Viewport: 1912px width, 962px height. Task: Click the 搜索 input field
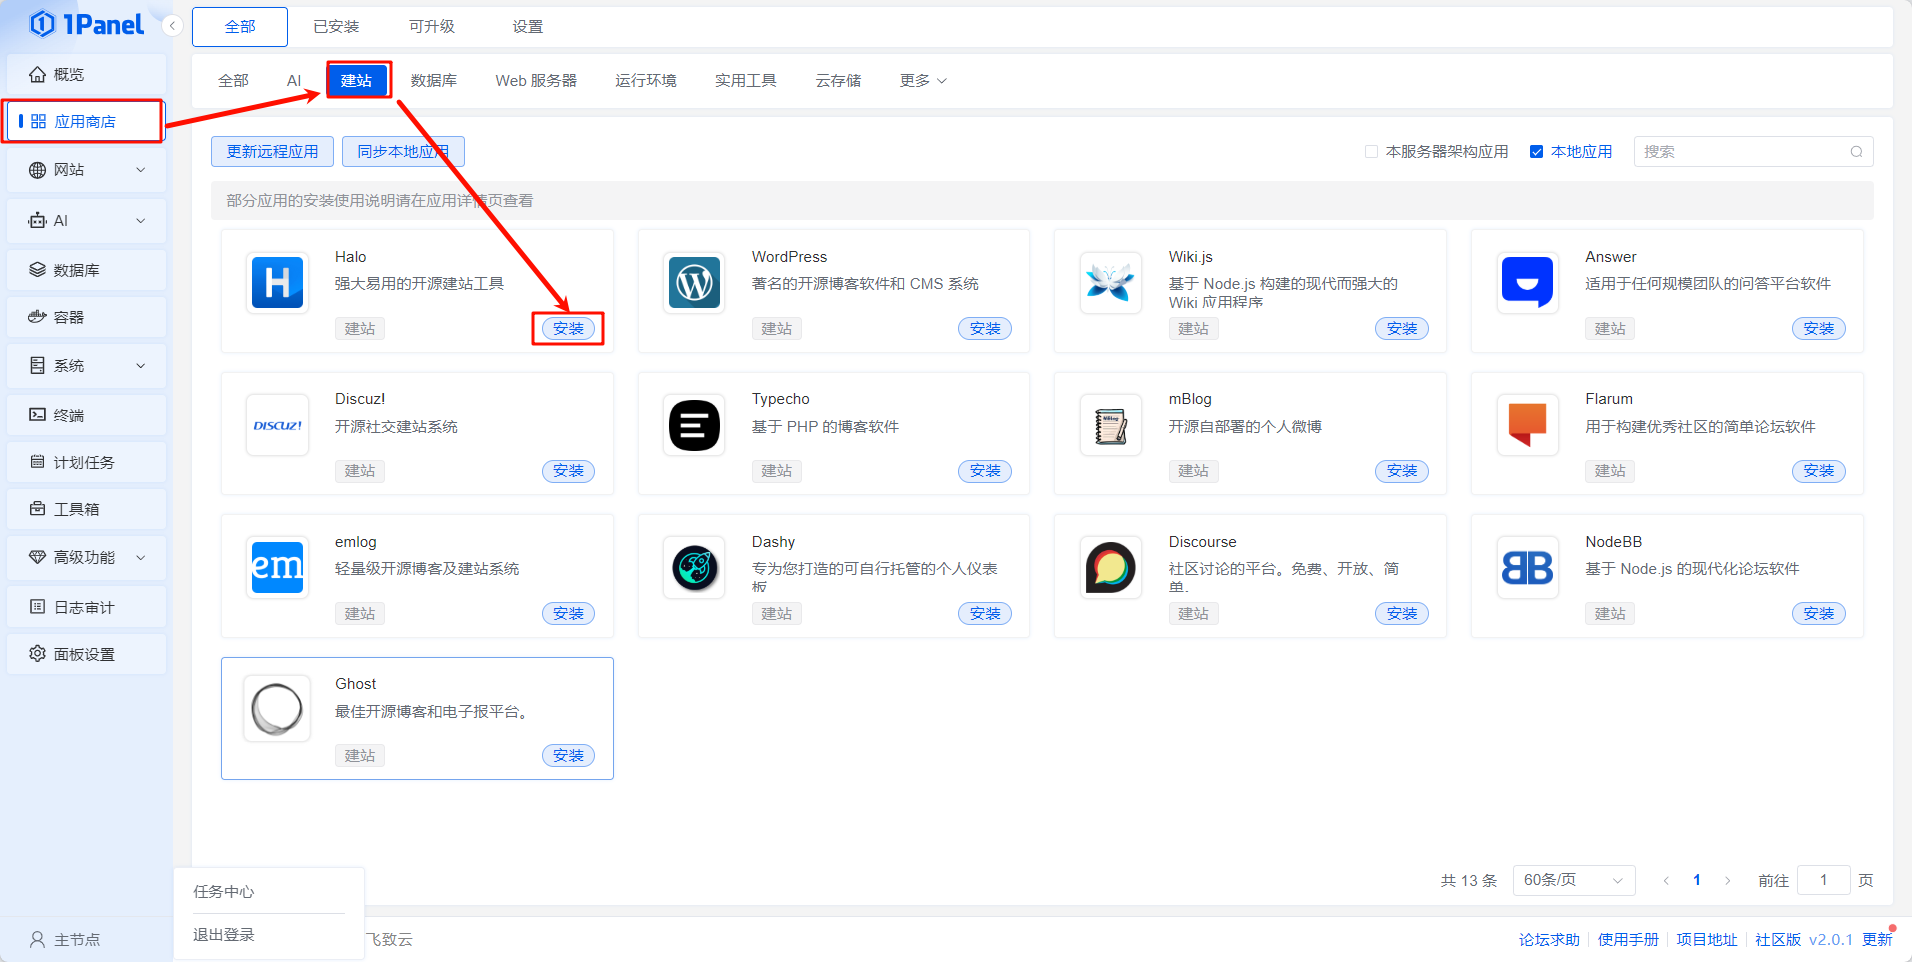coord(1753,152)
